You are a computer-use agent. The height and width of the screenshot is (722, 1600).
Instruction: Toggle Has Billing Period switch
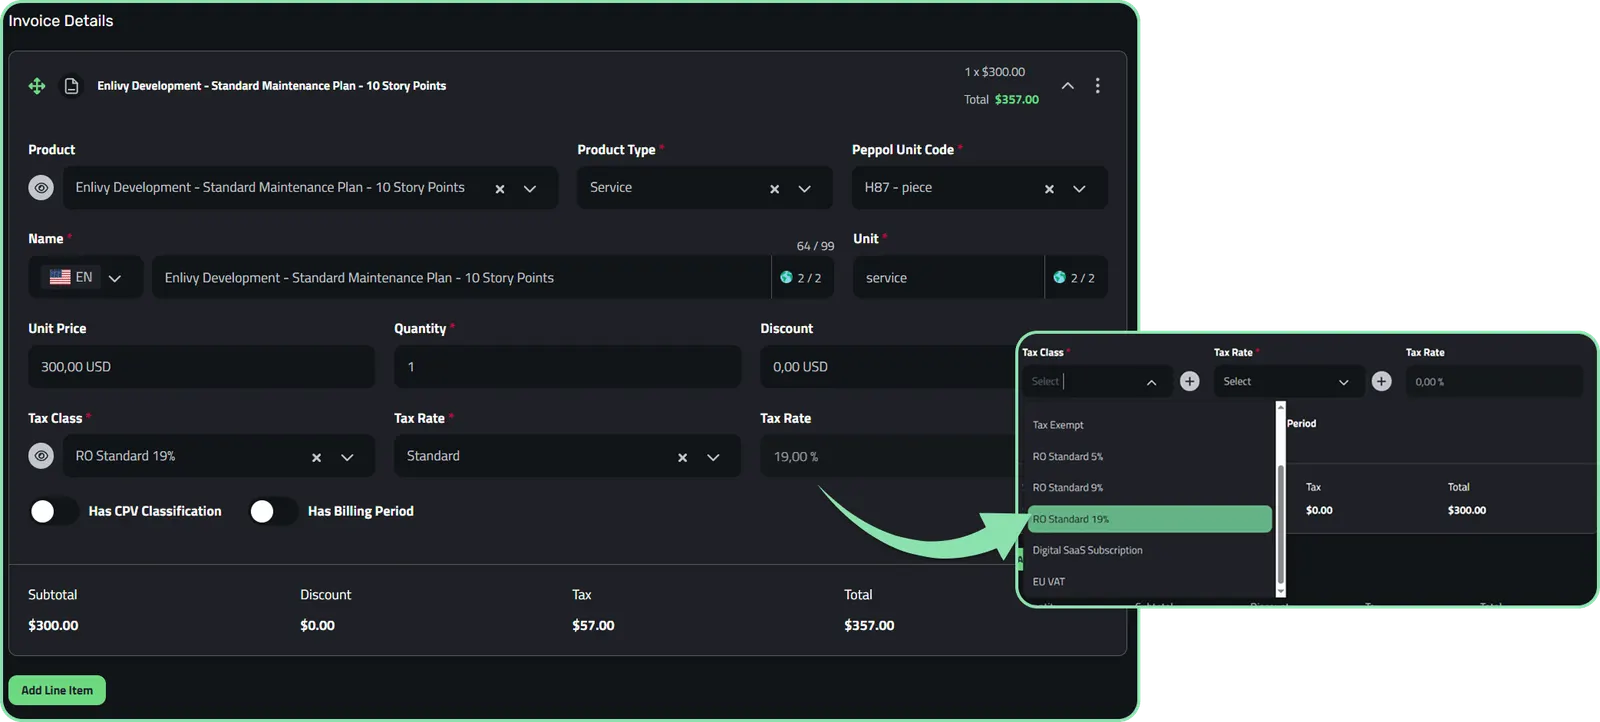273,511
